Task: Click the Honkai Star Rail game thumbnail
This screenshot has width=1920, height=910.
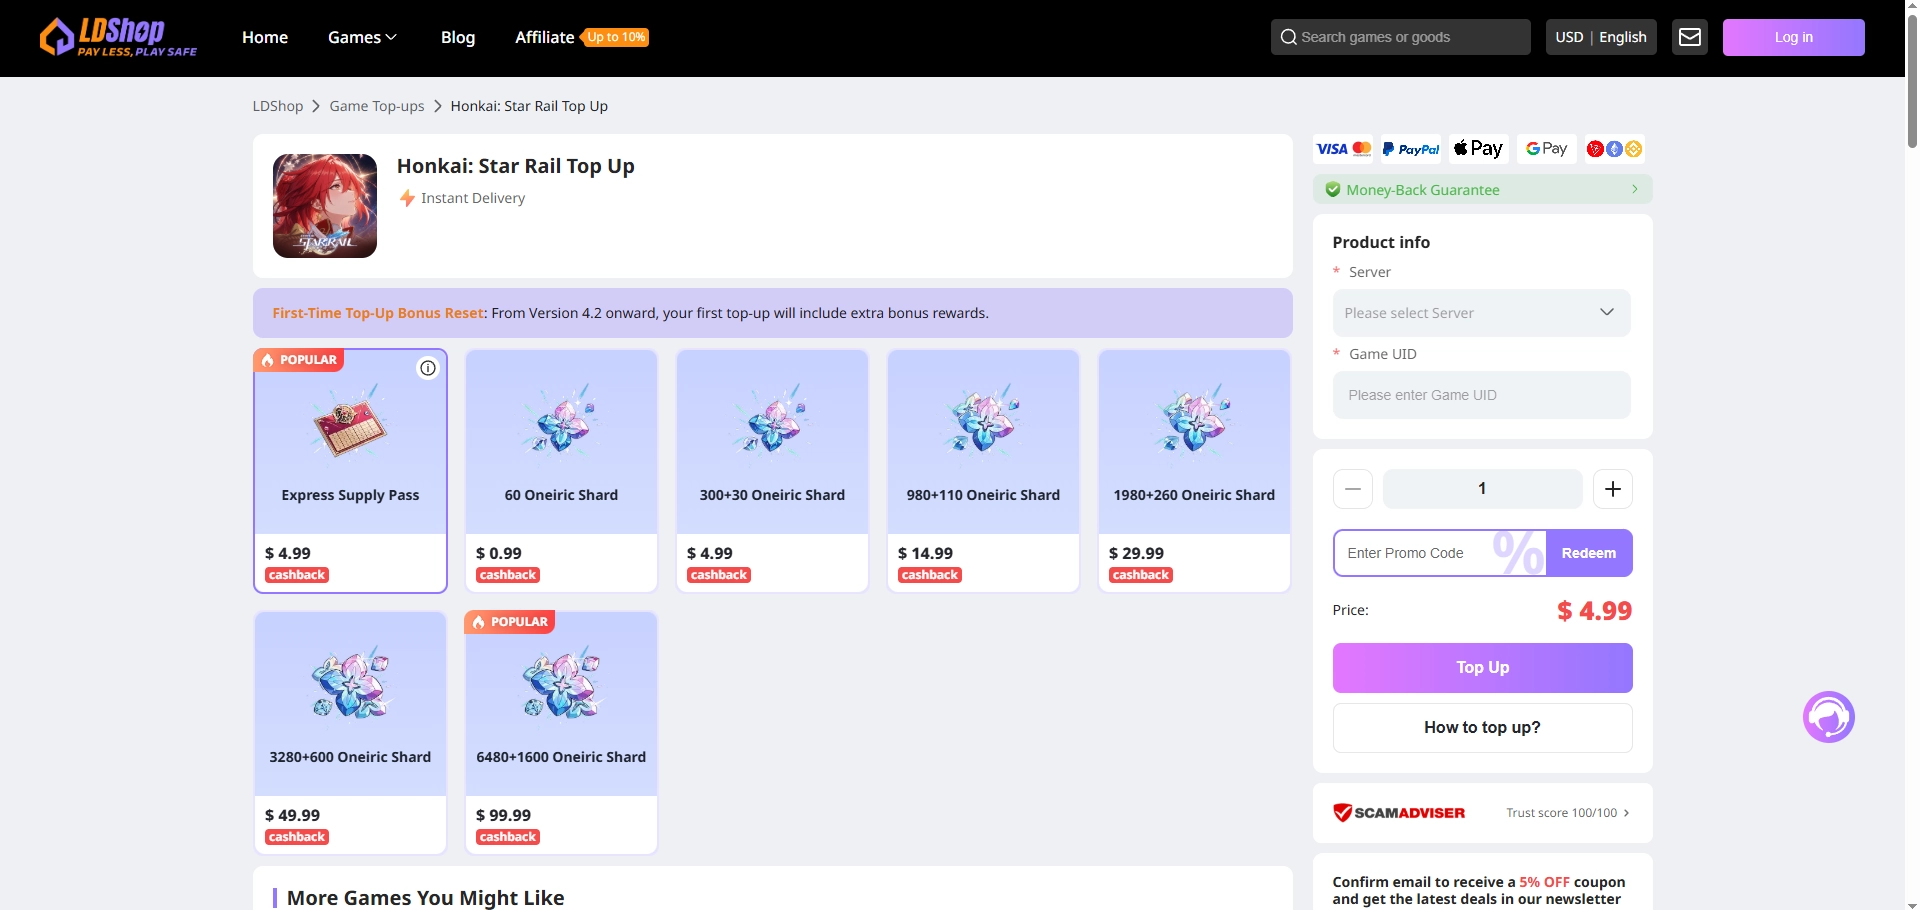Action: tap(325, 206)
